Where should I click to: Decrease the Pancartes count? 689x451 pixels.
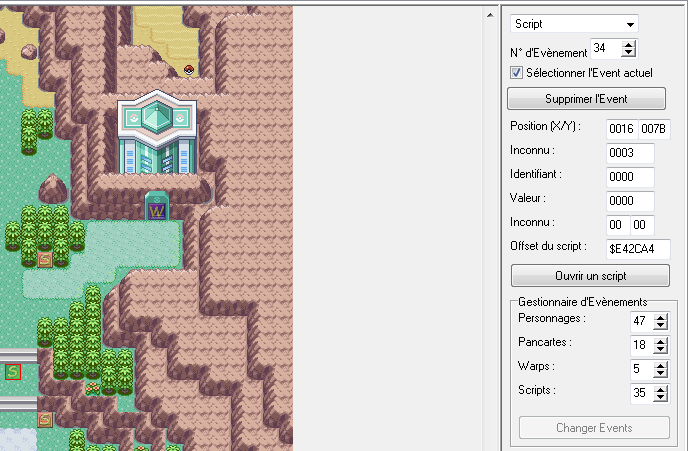[660, 349]
